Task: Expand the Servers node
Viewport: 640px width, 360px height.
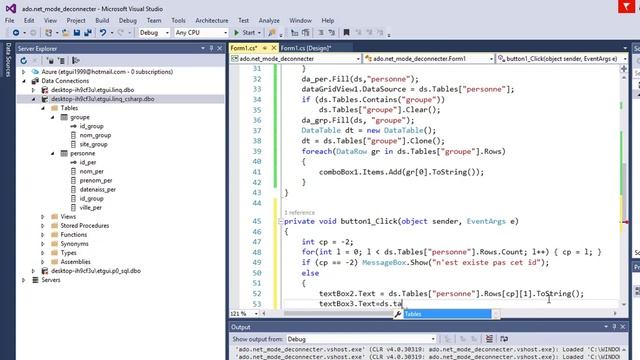Action: [24, 280]
